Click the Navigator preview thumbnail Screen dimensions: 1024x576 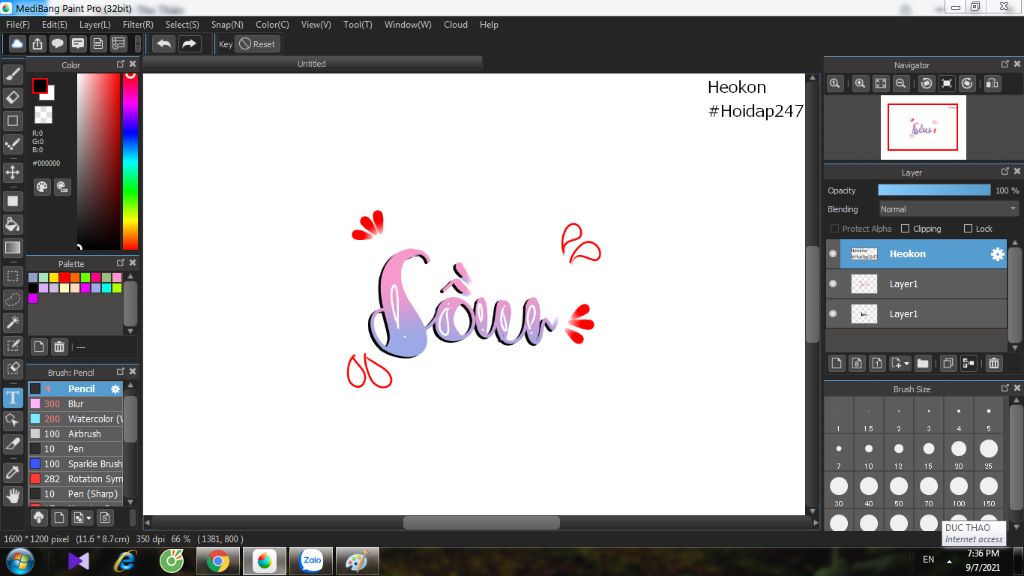point(923,127)
